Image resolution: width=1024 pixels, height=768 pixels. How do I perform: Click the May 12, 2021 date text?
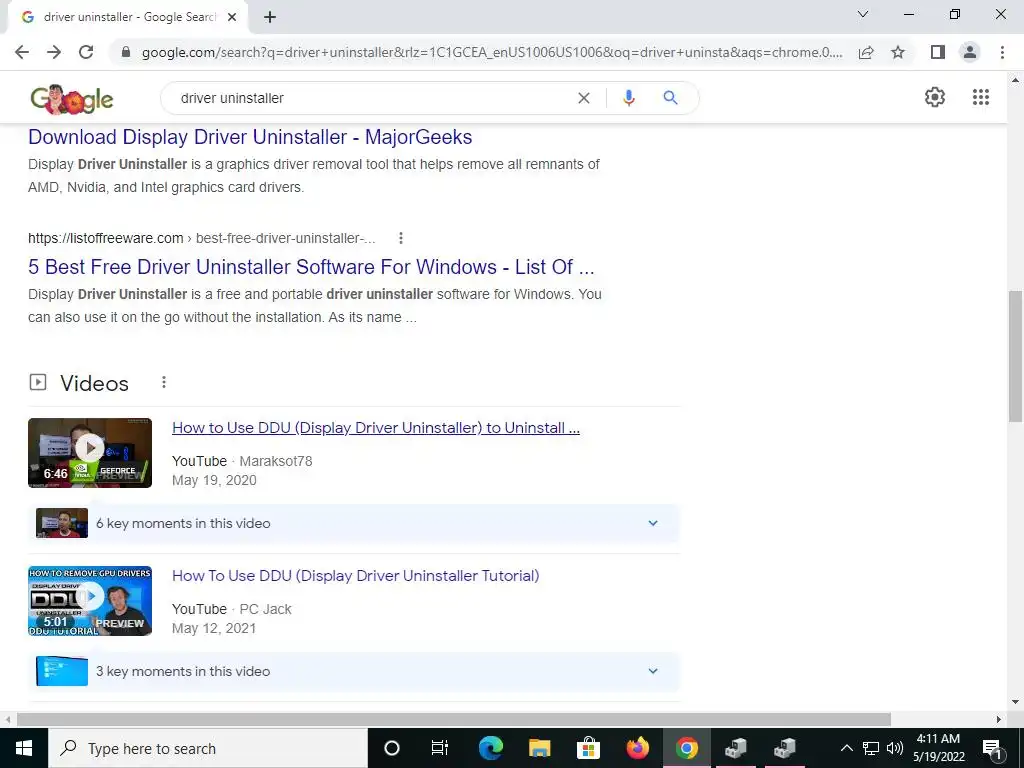pos(214,628)
